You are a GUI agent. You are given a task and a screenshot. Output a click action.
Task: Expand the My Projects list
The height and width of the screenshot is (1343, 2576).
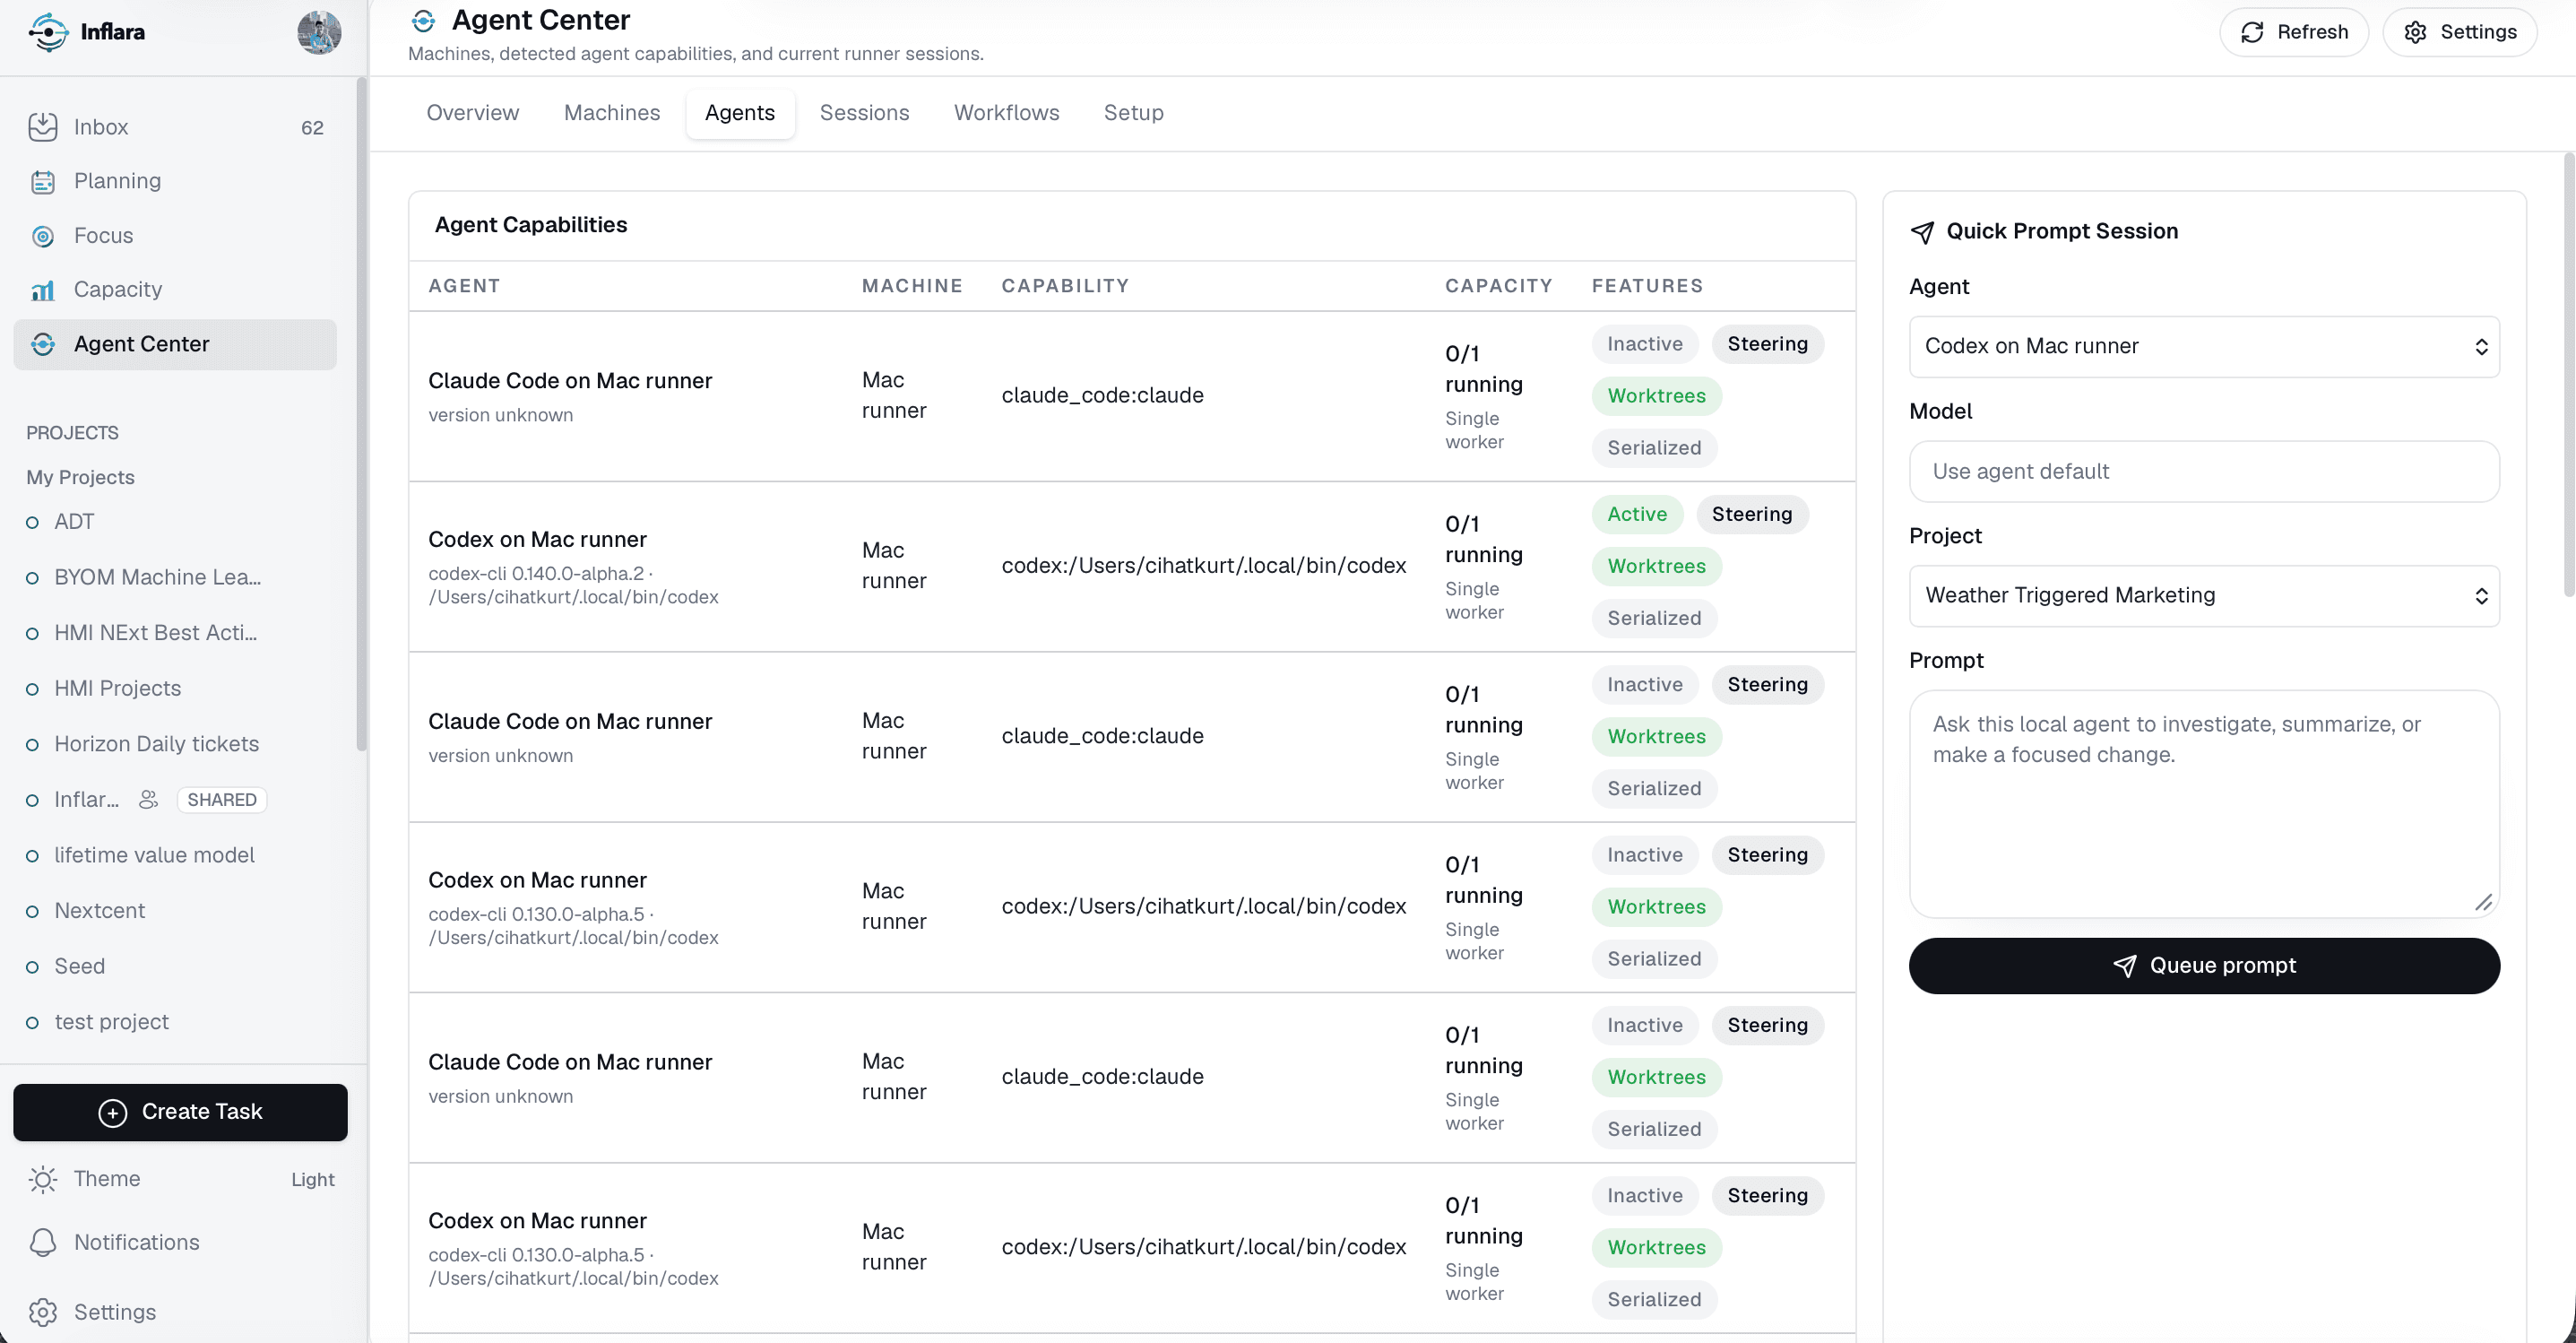(x=80, y=477)
